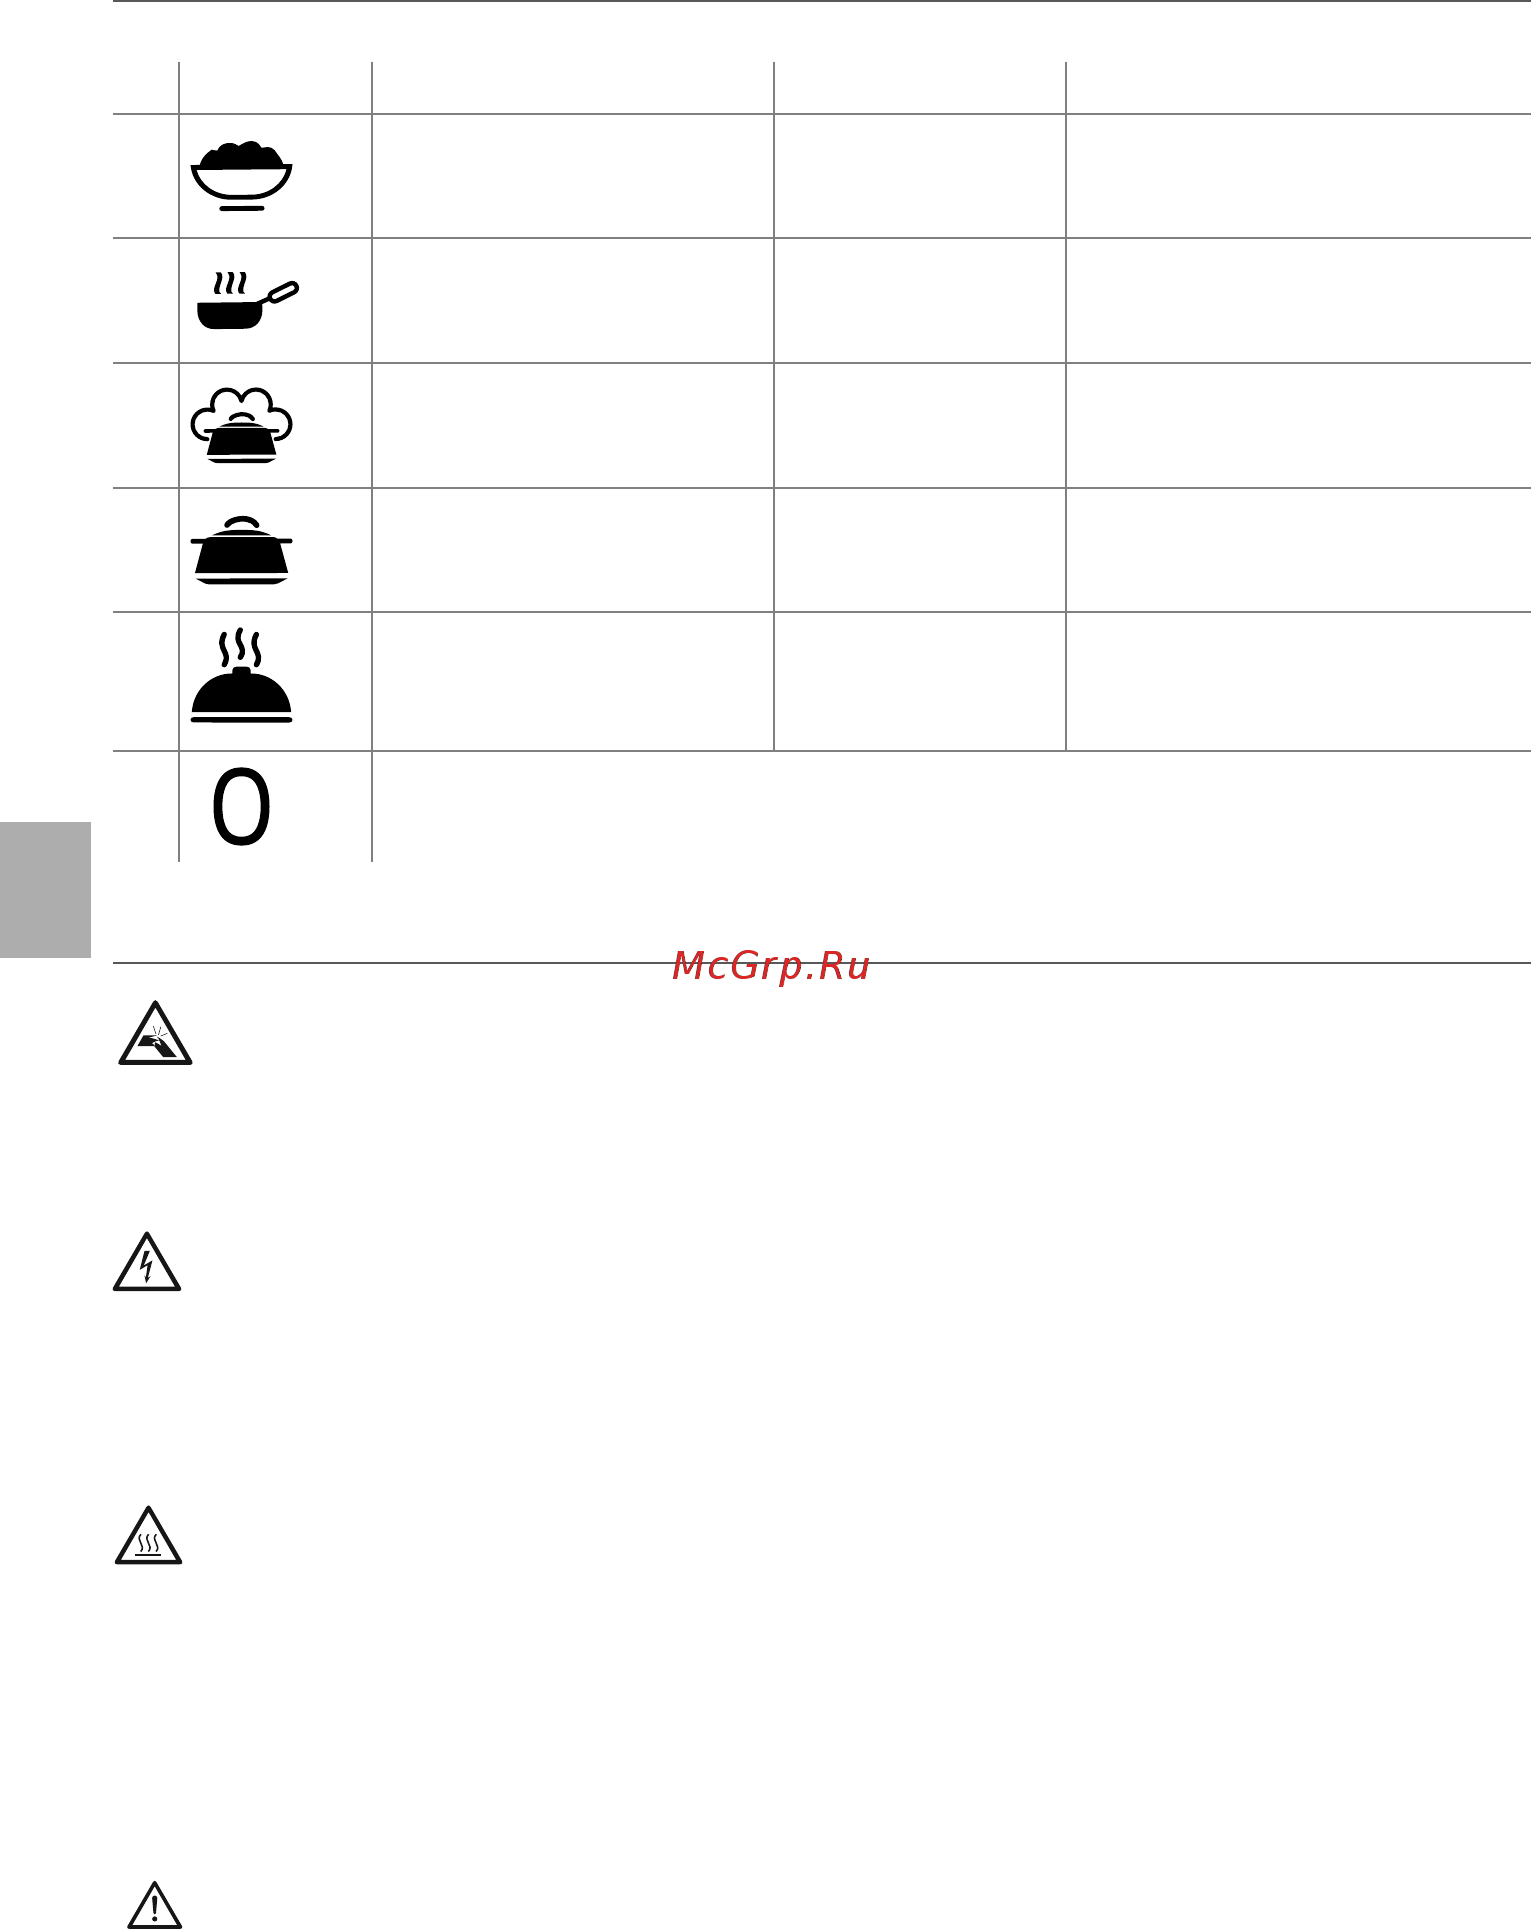Image resolution: width=1531 pixels, height=1929 pixels.
Task: Click the bowl of food icon
Action: [x=241, y=176]
